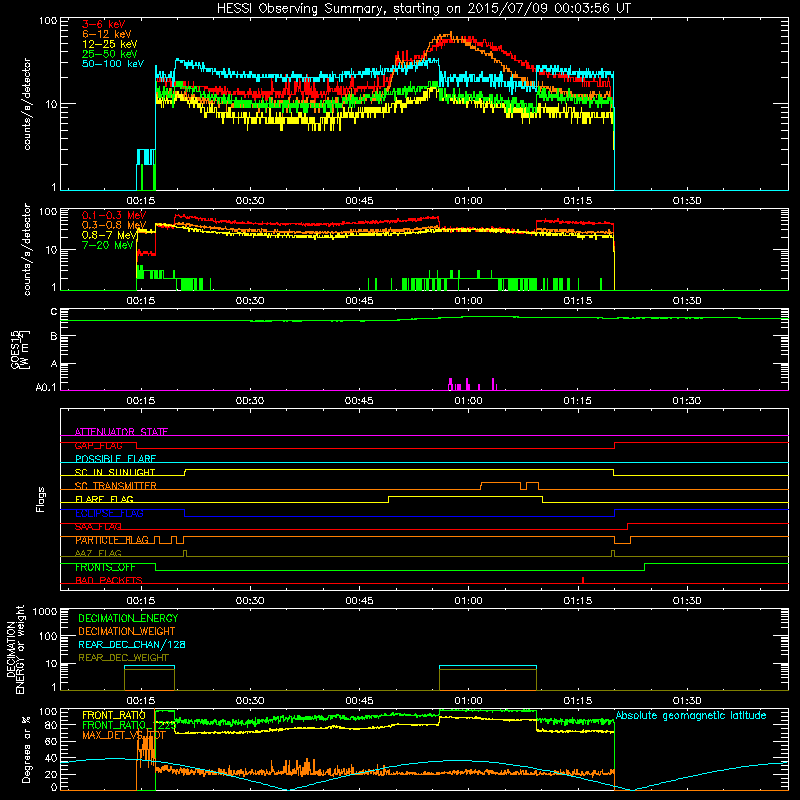Click the magenta spikes in the GOES panel
The width and height of the screenshot is (800, 800).
tap(472, 385)
